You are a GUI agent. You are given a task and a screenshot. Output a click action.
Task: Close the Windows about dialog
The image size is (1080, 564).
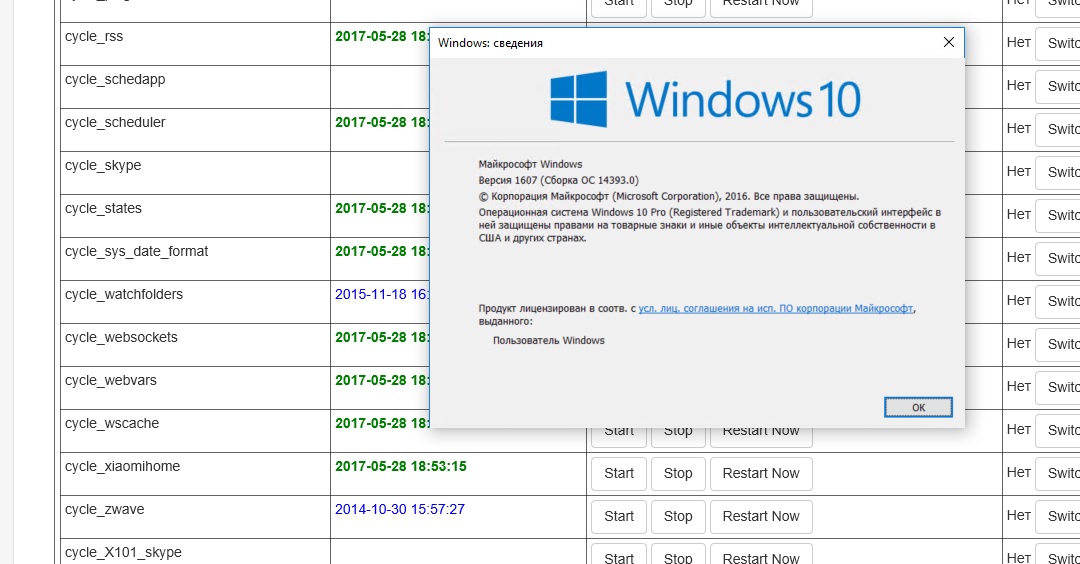[948, 43]
